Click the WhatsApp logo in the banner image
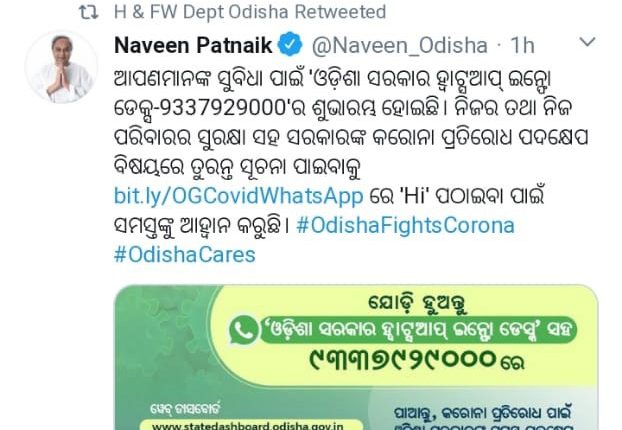This screenshot has height=430, width=622. pyautogui.click(x=243, y=329)
